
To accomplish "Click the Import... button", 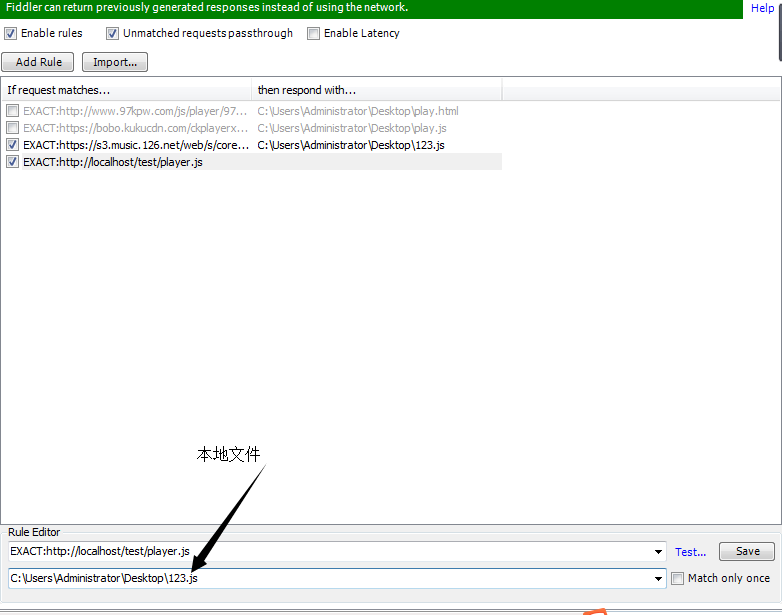I will click(x=115, y=62).
